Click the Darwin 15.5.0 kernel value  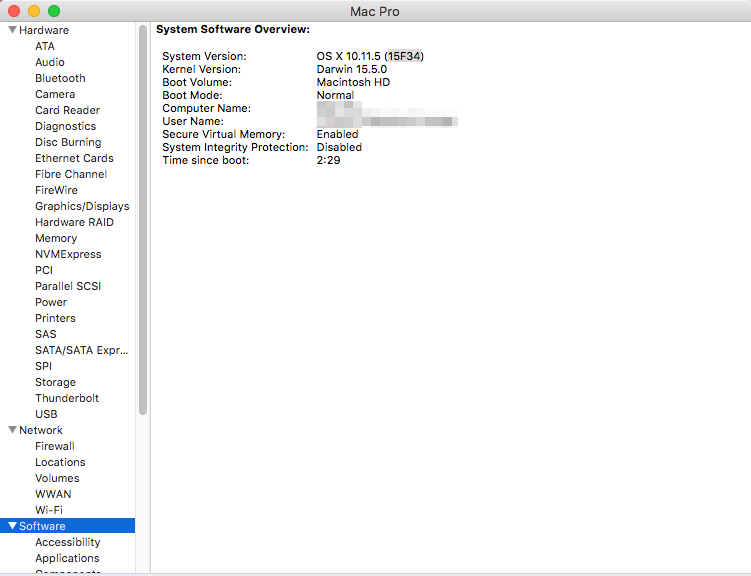[352, 69]
